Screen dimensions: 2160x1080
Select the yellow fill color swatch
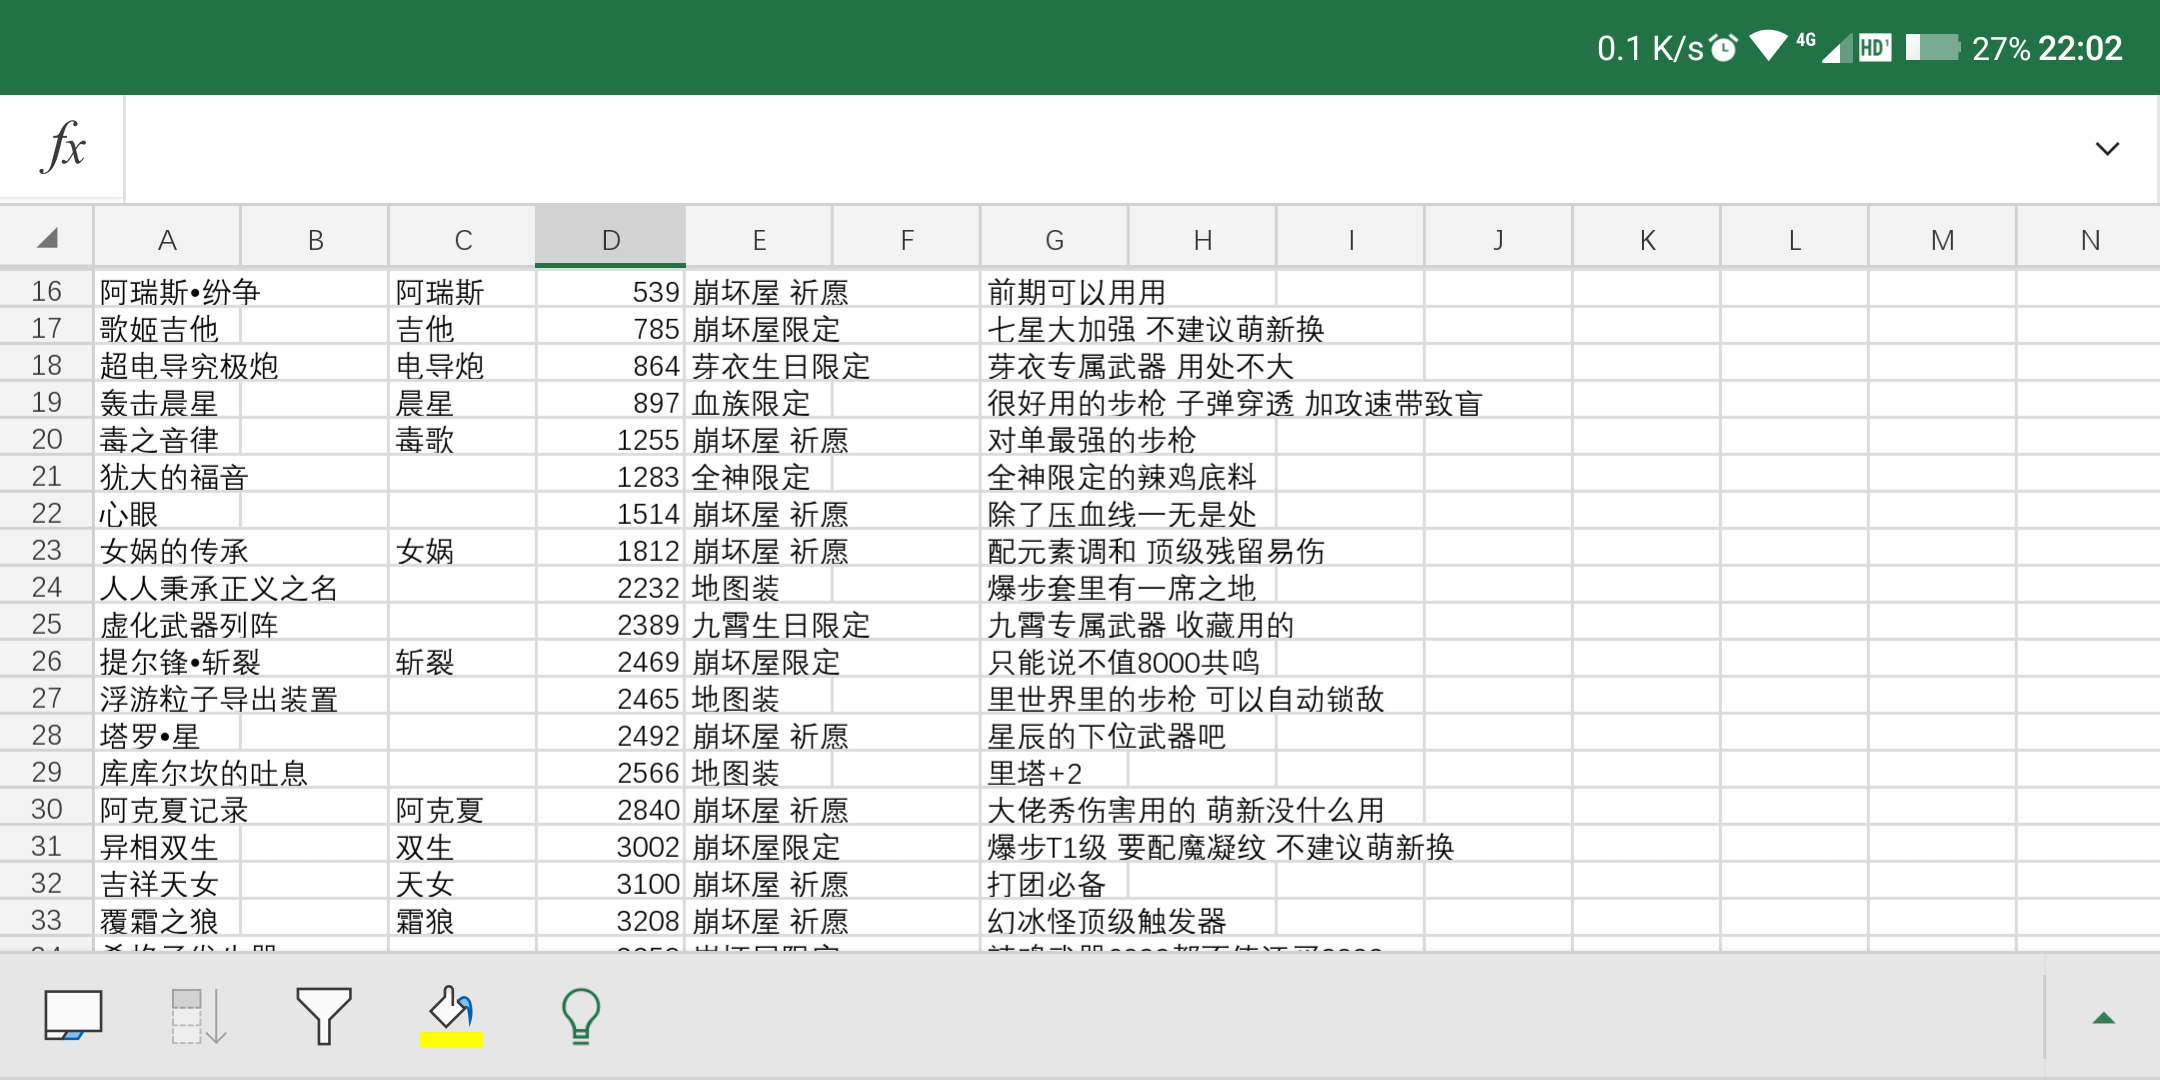pyautogui.click(x=451, y=1040)
